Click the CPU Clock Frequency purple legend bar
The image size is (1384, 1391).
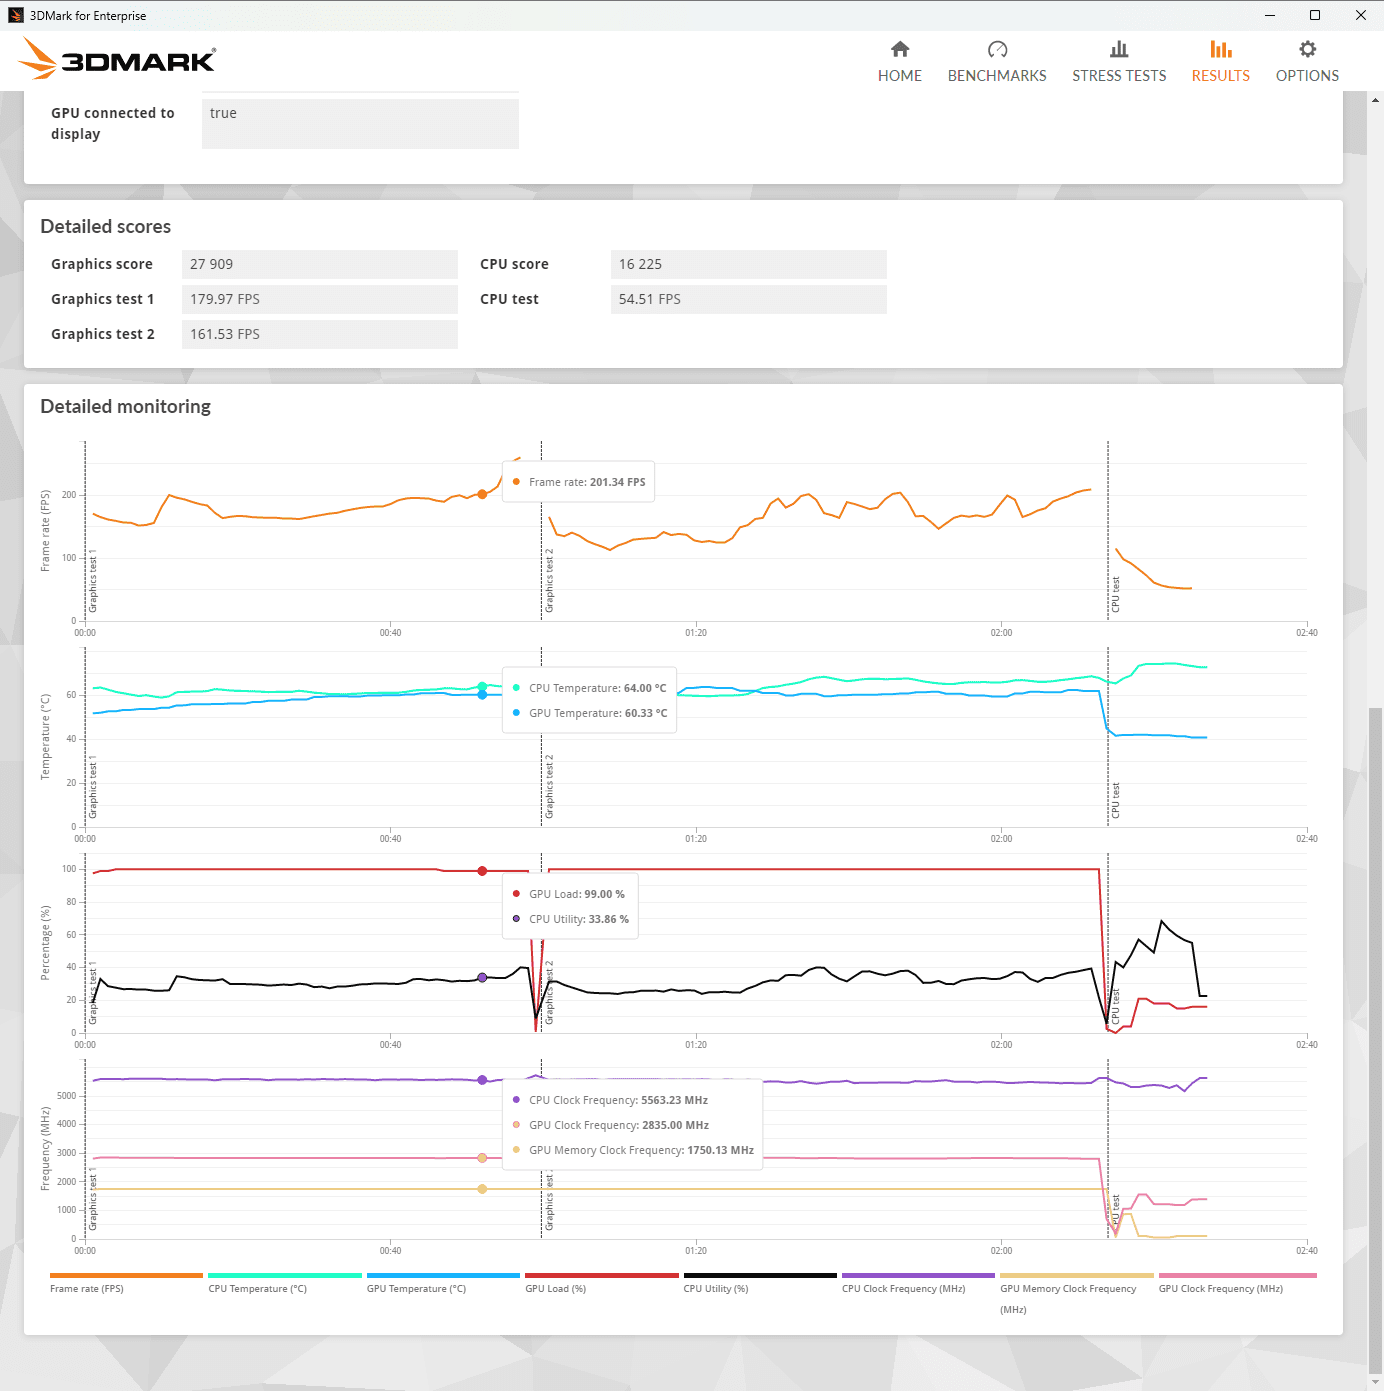point(918,1275)
